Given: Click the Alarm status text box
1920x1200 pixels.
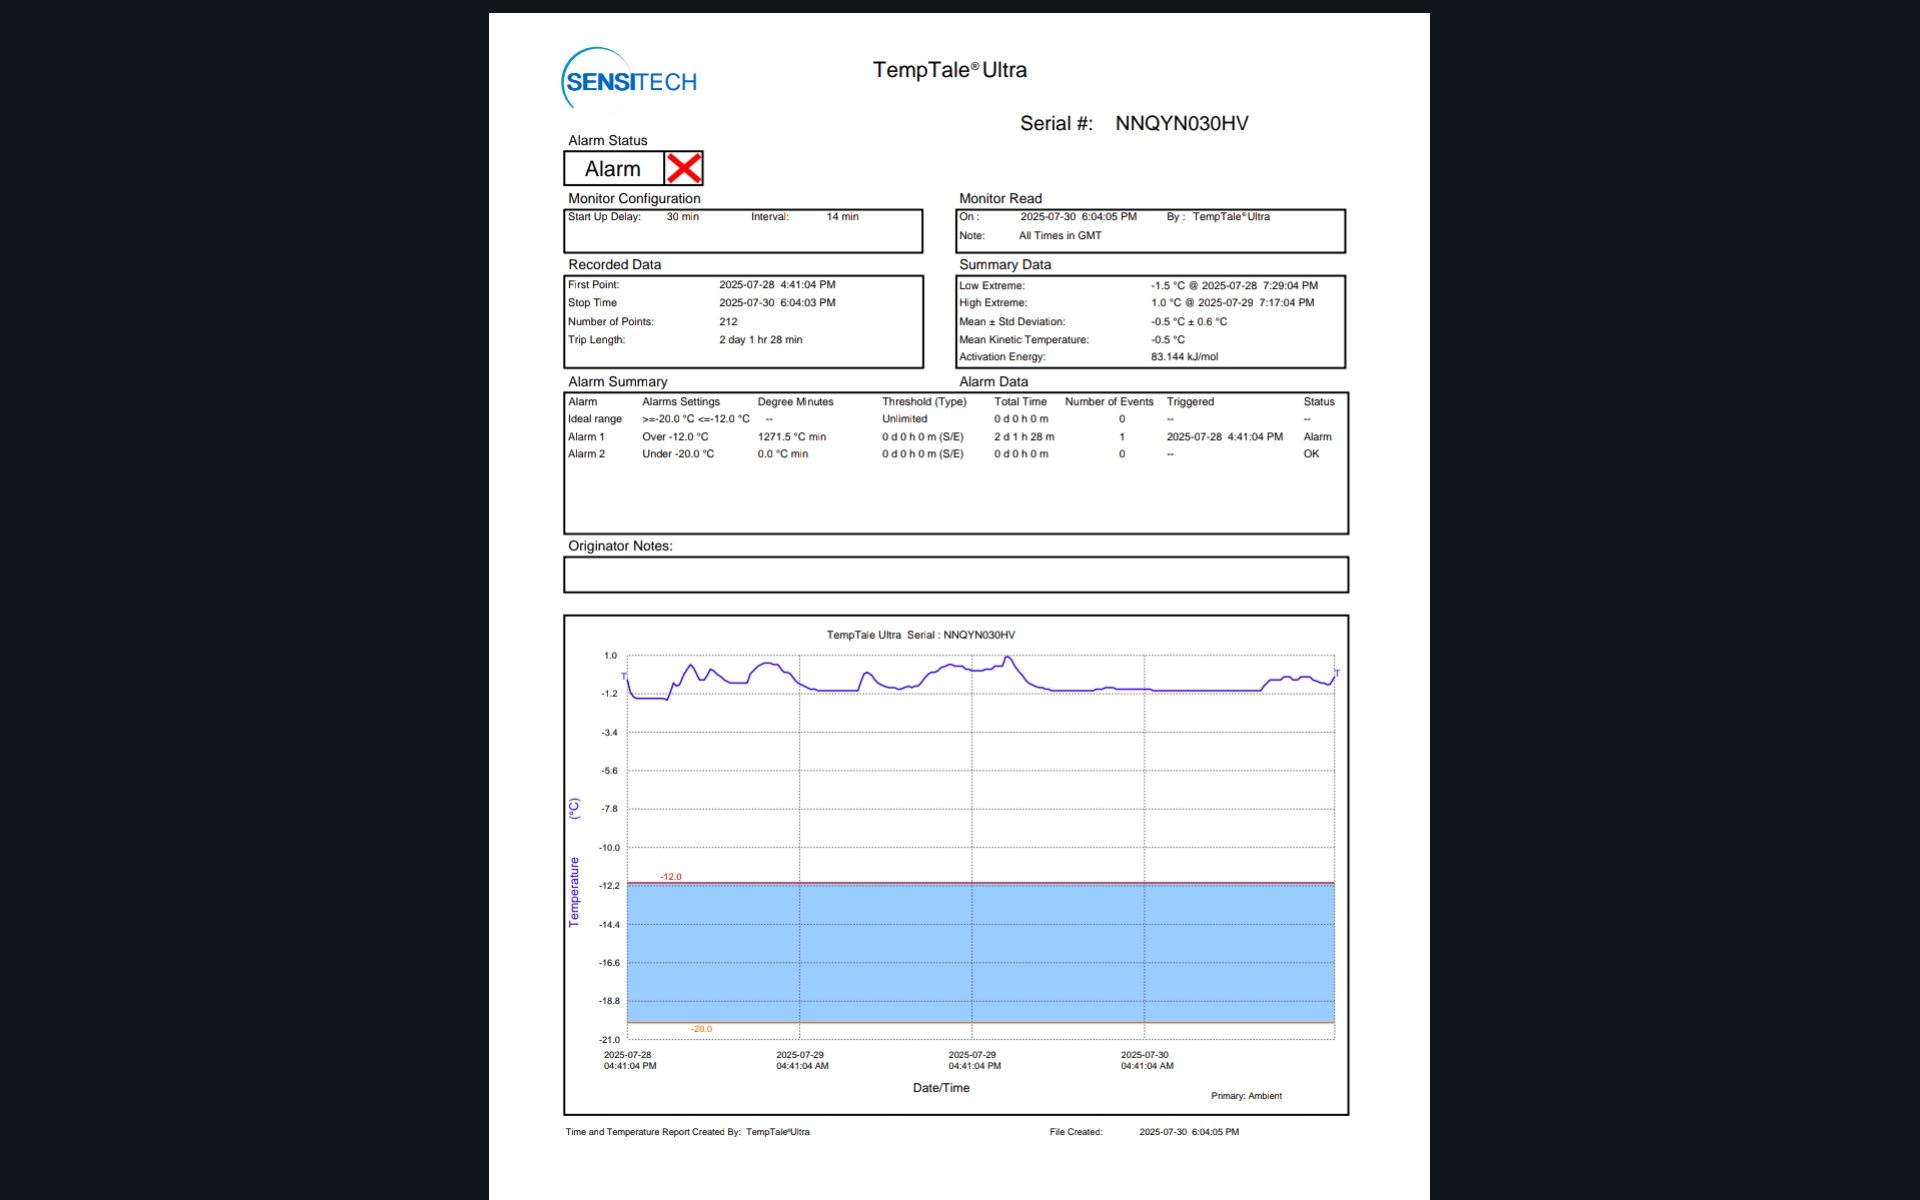Looking at the screenshot, I should pos(613,169).
